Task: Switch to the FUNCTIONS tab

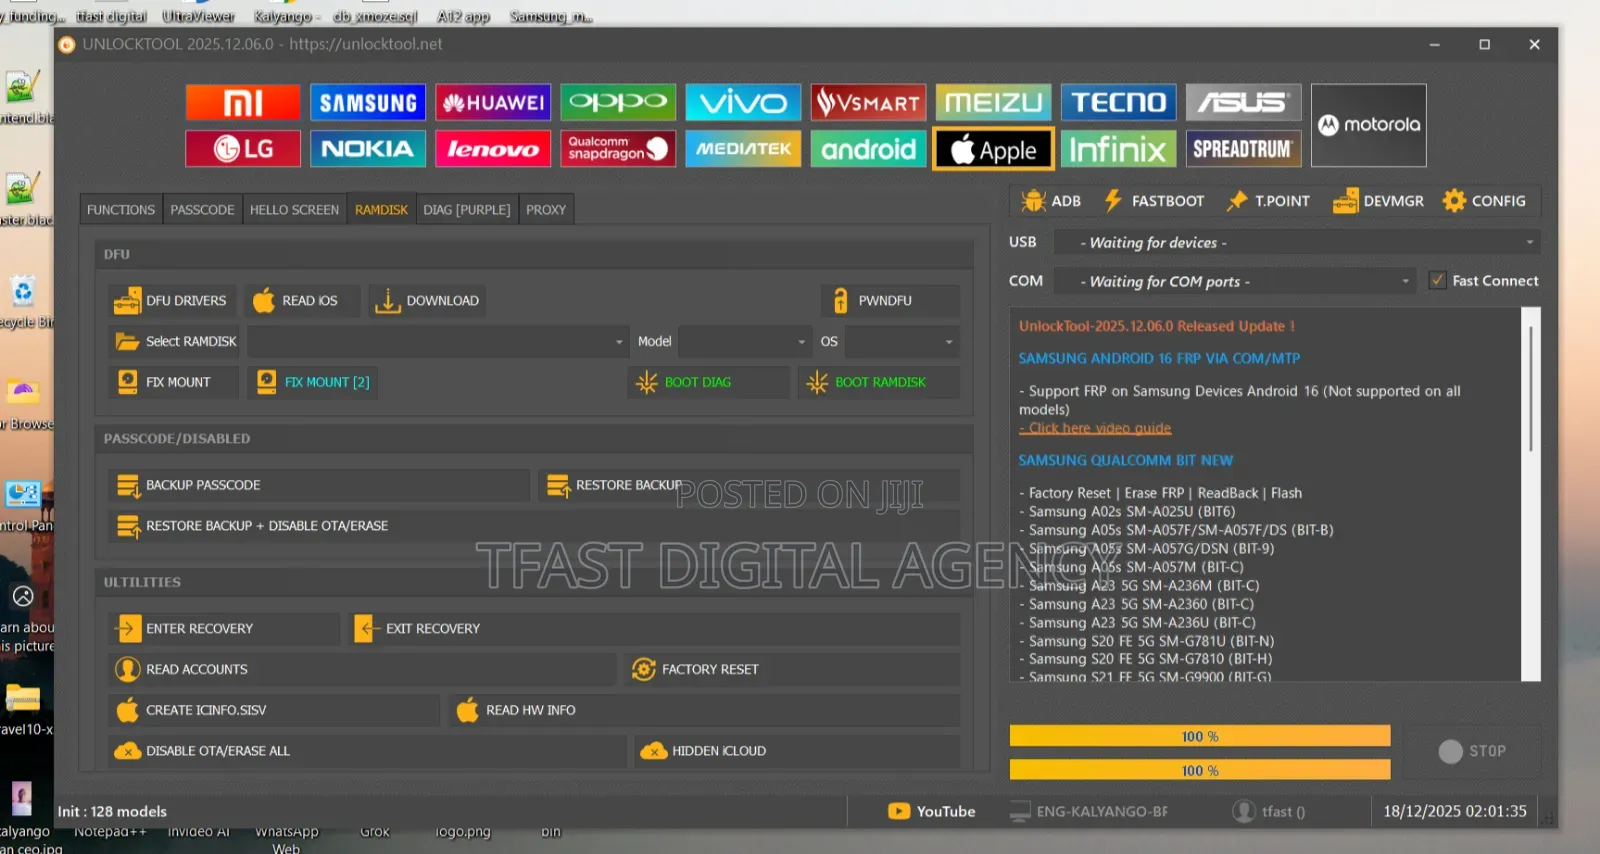Action: [121, 210]
